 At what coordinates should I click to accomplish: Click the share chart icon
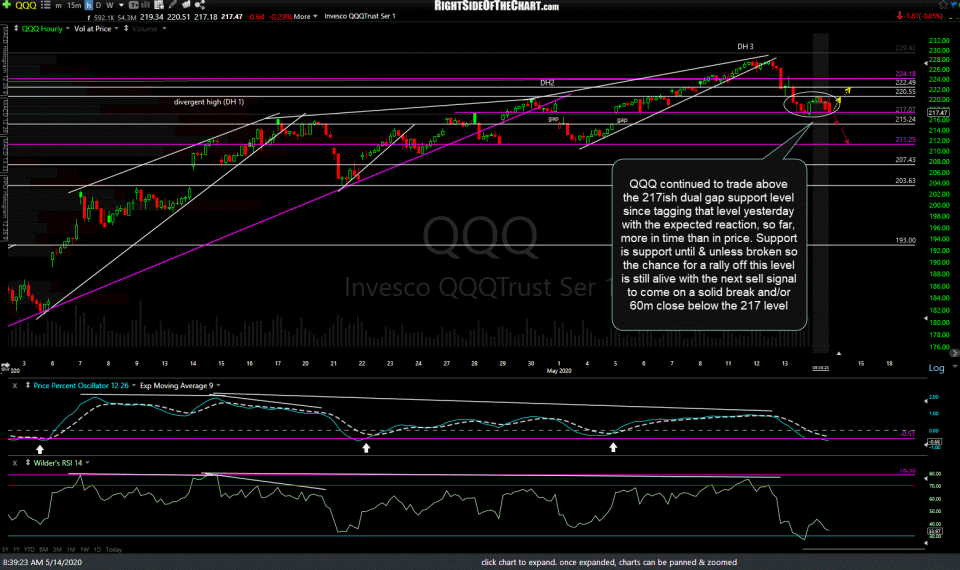coord(200,5)
